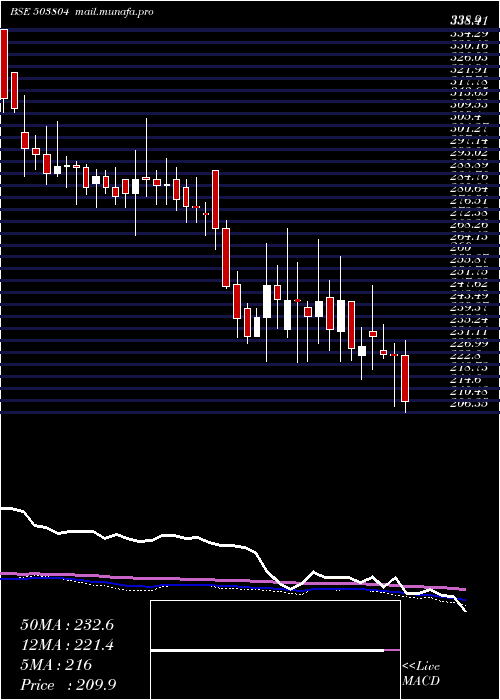Click the mail.munafa.pro watermark text
The image size is (500, 700).
[112, 12]
